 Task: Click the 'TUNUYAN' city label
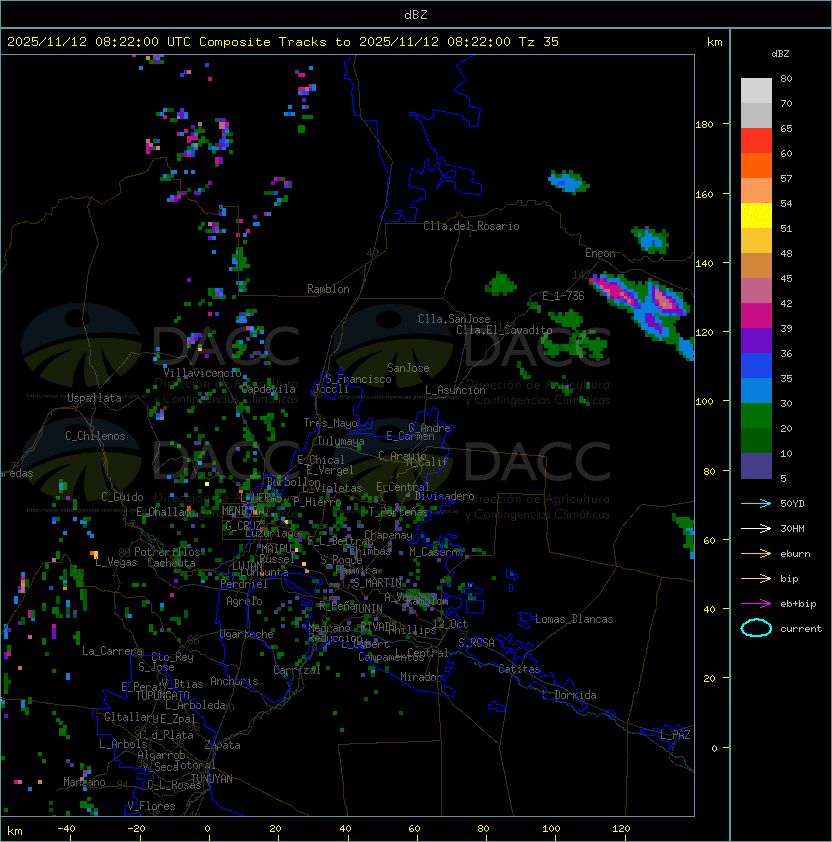pyautogui.click(x=212, y=779)
